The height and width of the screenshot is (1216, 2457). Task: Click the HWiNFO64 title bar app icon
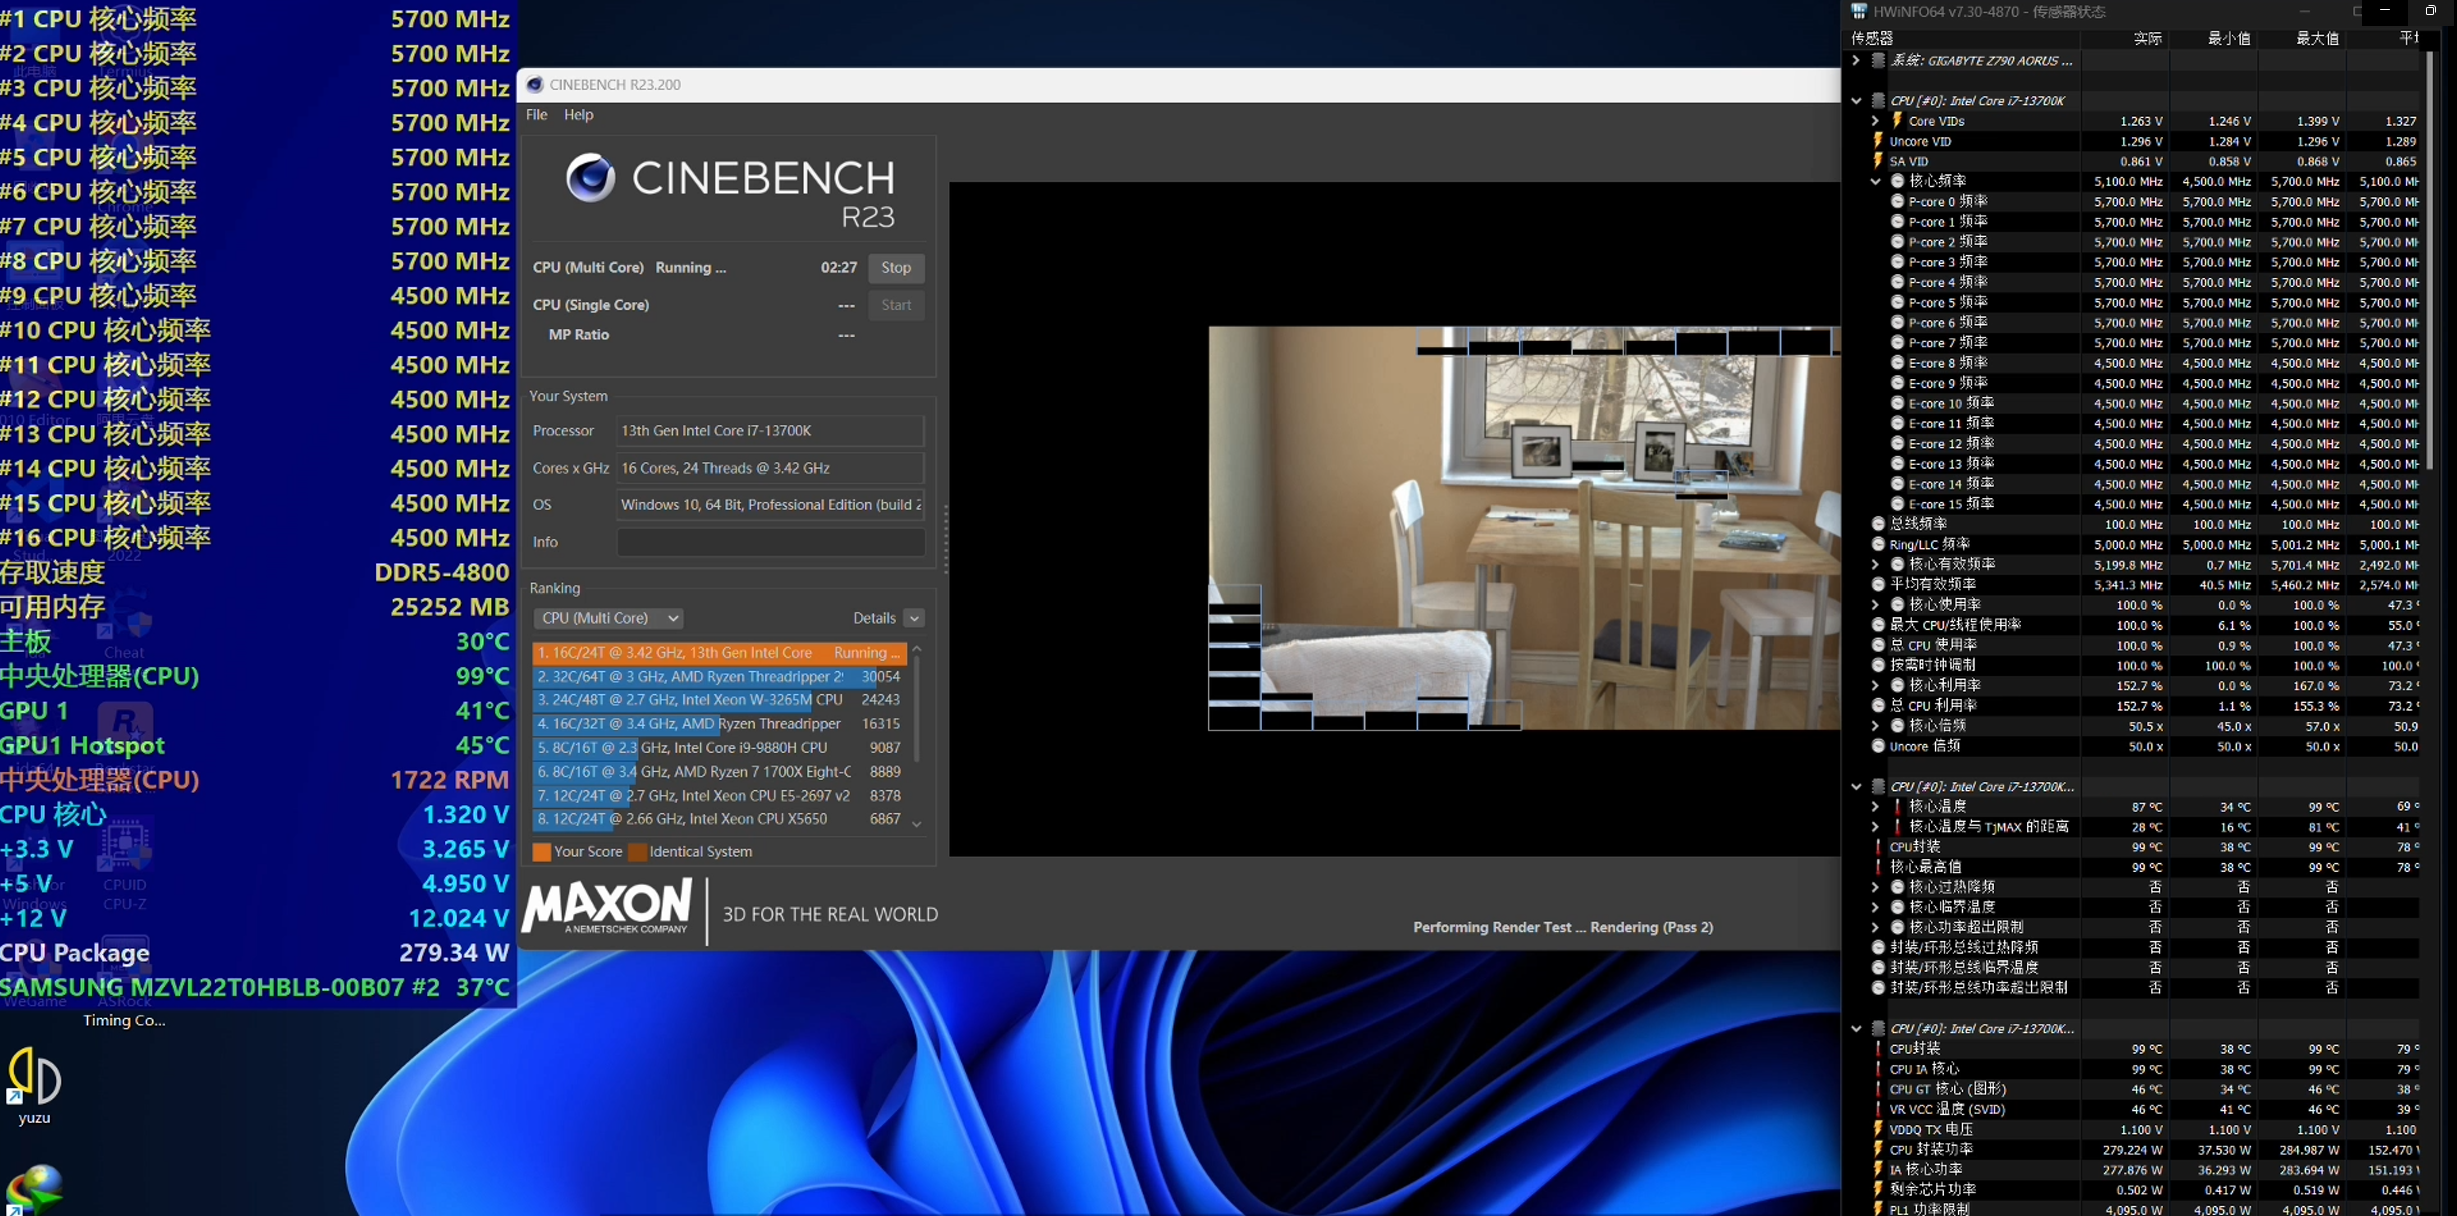tap(1859, 11)
